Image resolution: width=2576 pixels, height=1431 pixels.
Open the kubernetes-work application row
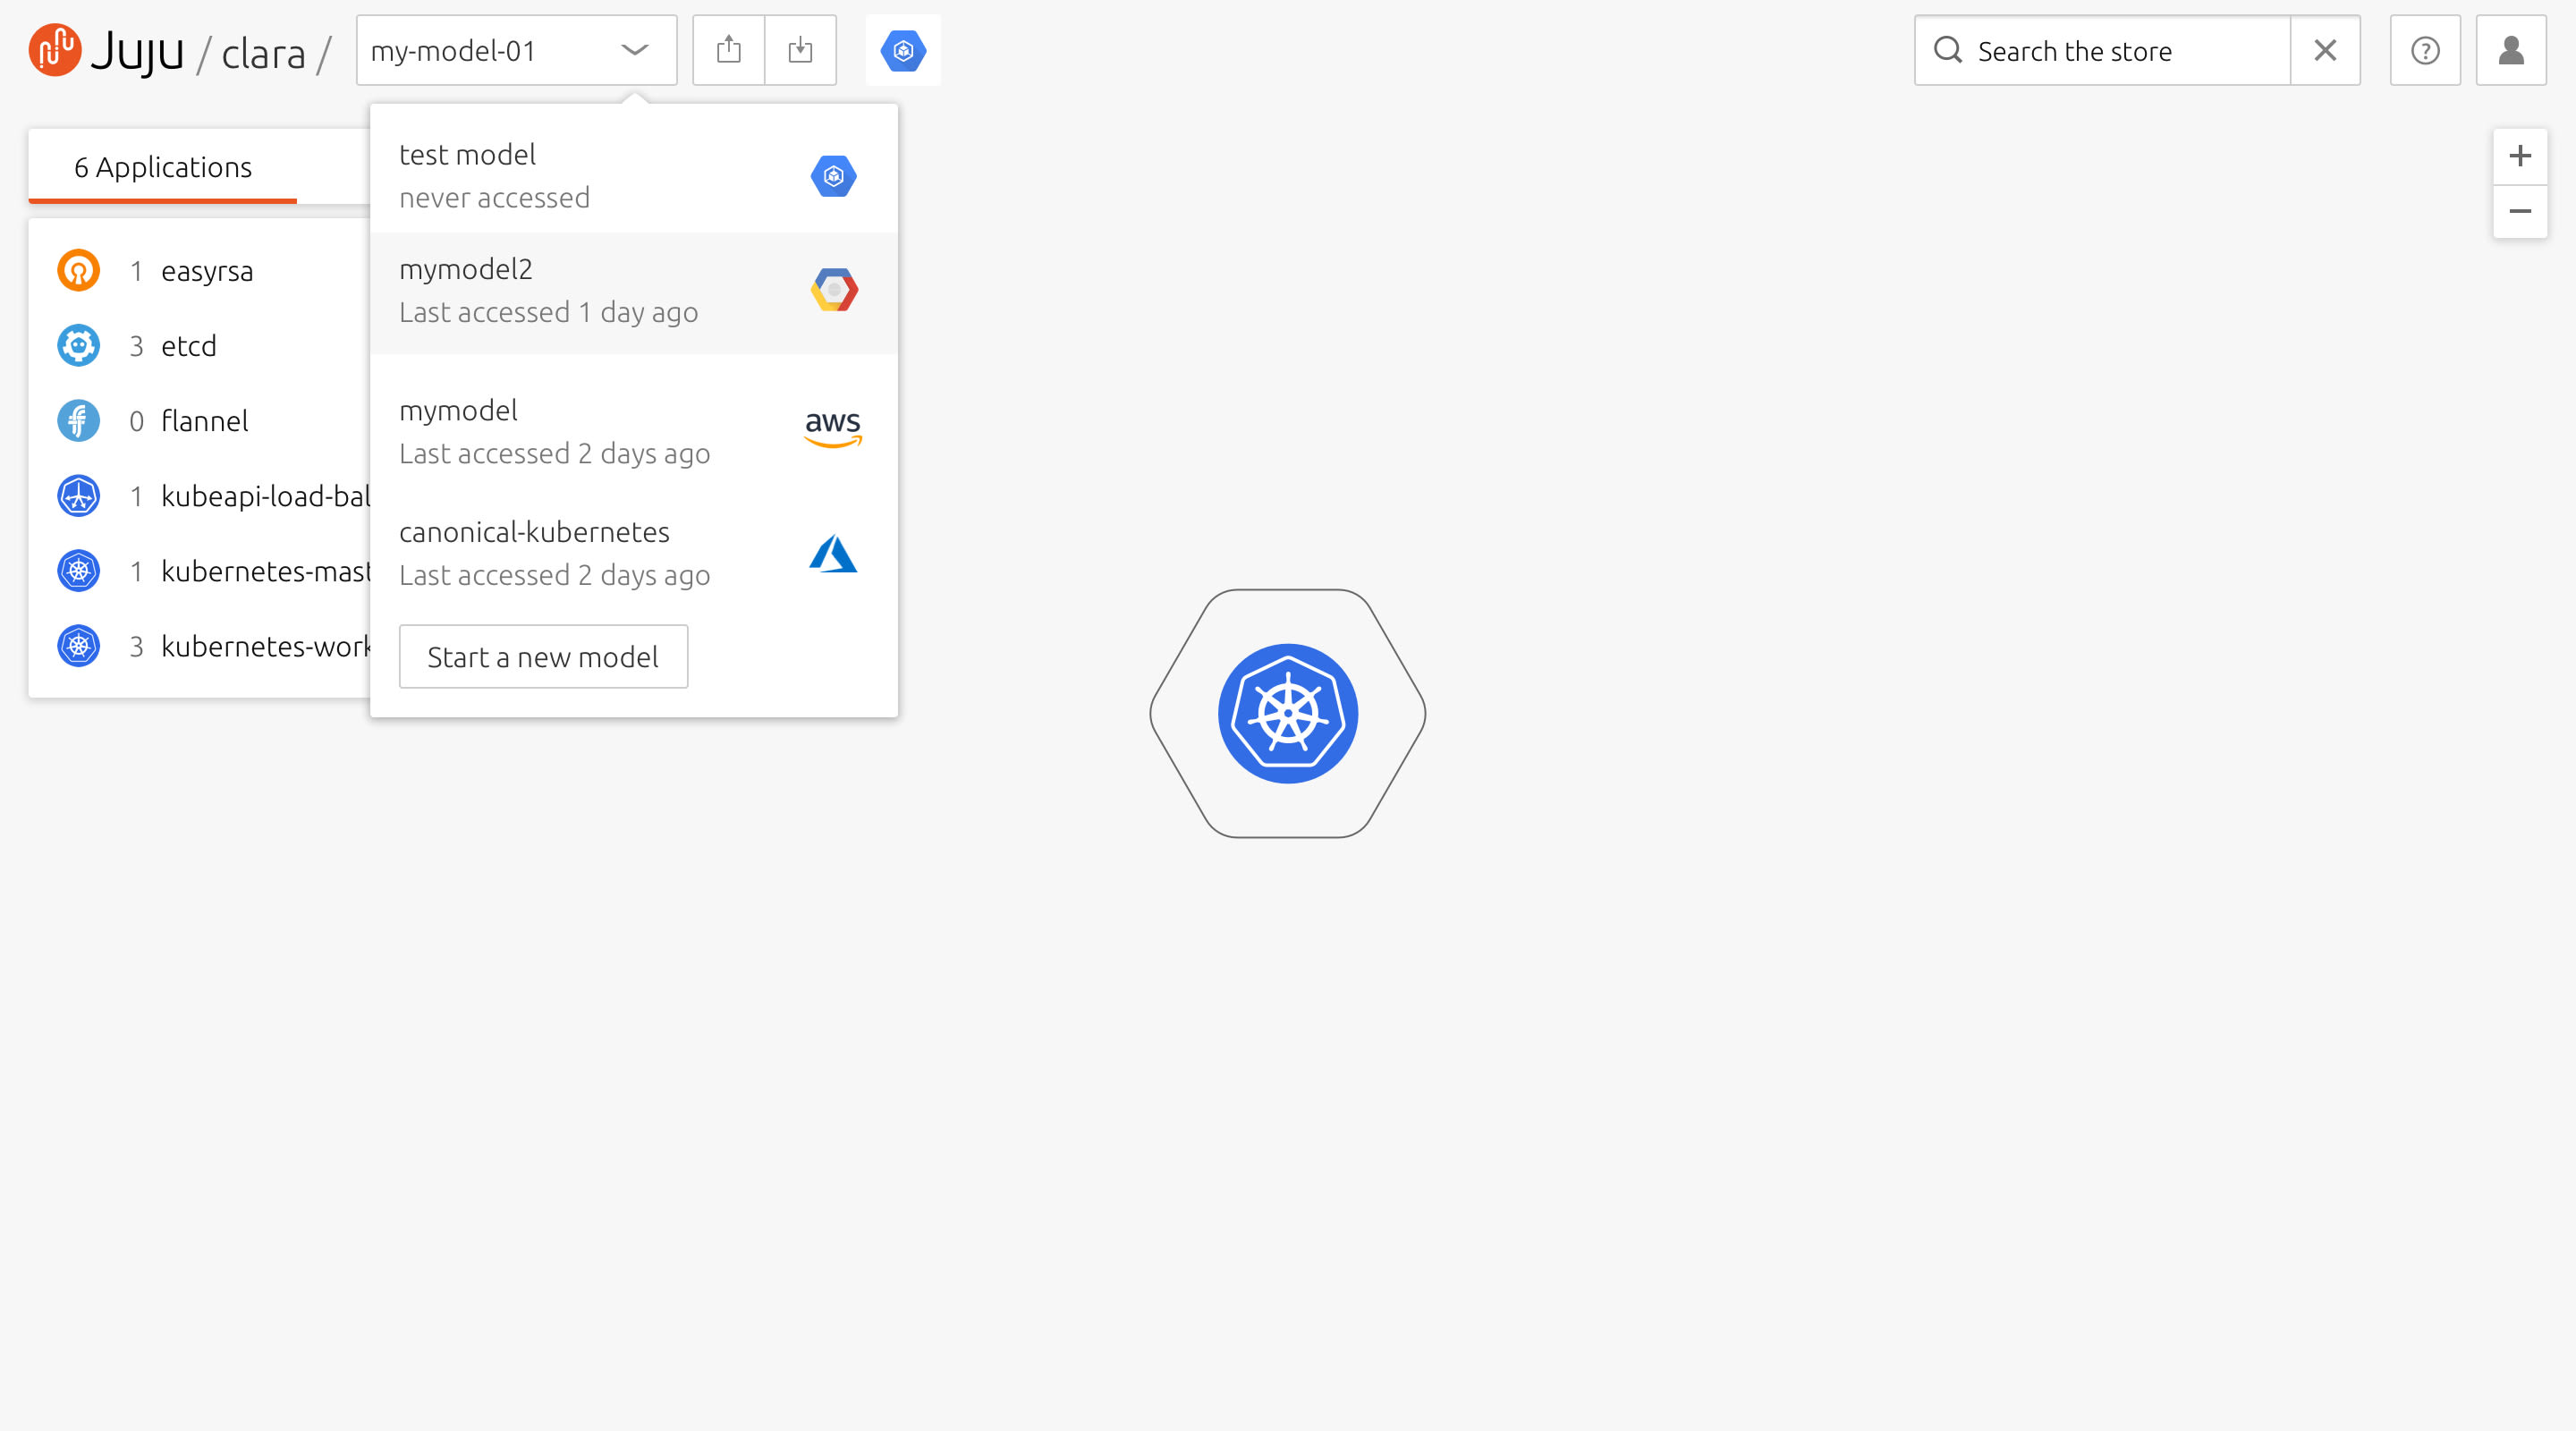click(x=200, y=646)
